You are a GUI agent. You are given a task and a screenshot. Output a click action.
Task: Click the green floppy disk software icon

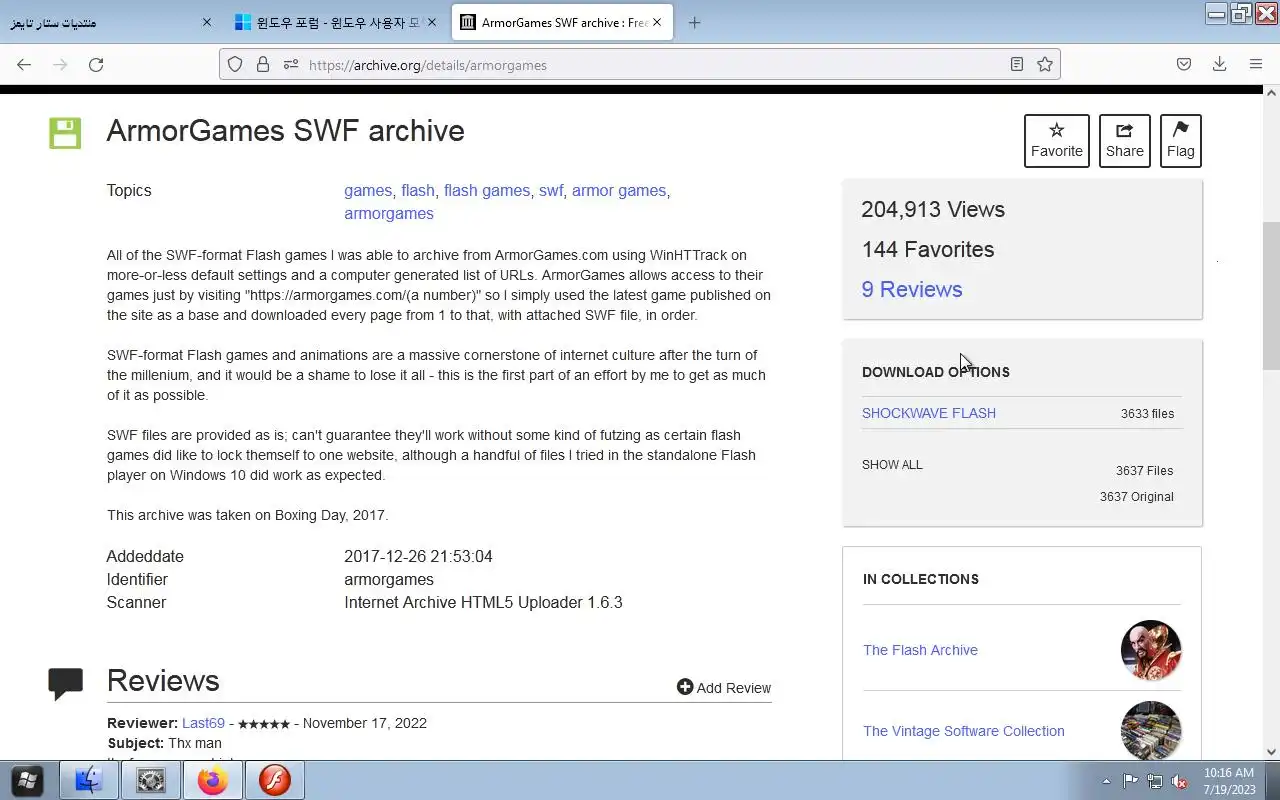pyautogui.click(x=65, y=133)
